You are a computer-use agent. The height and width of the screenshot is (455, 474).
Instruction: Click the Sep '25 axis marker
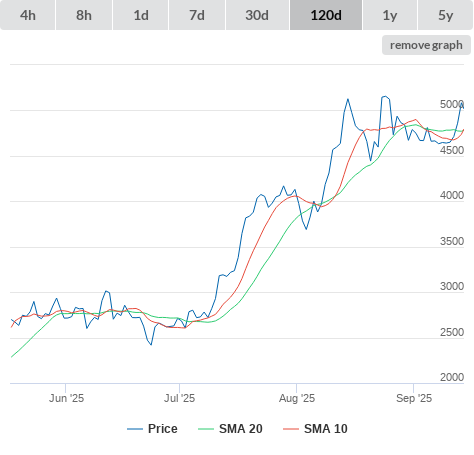(x=414, y=398)
